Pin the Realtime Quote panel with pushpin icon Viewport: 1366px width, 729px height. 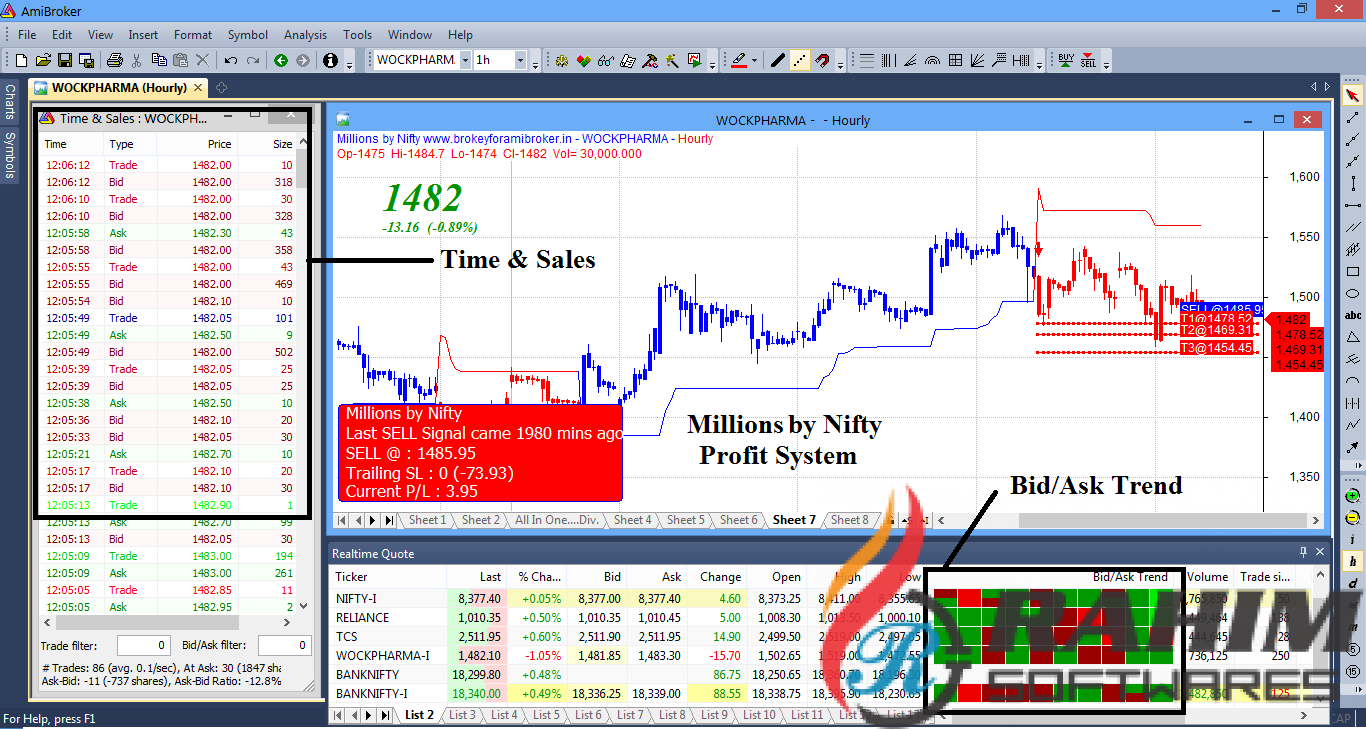pos(1303,553)
